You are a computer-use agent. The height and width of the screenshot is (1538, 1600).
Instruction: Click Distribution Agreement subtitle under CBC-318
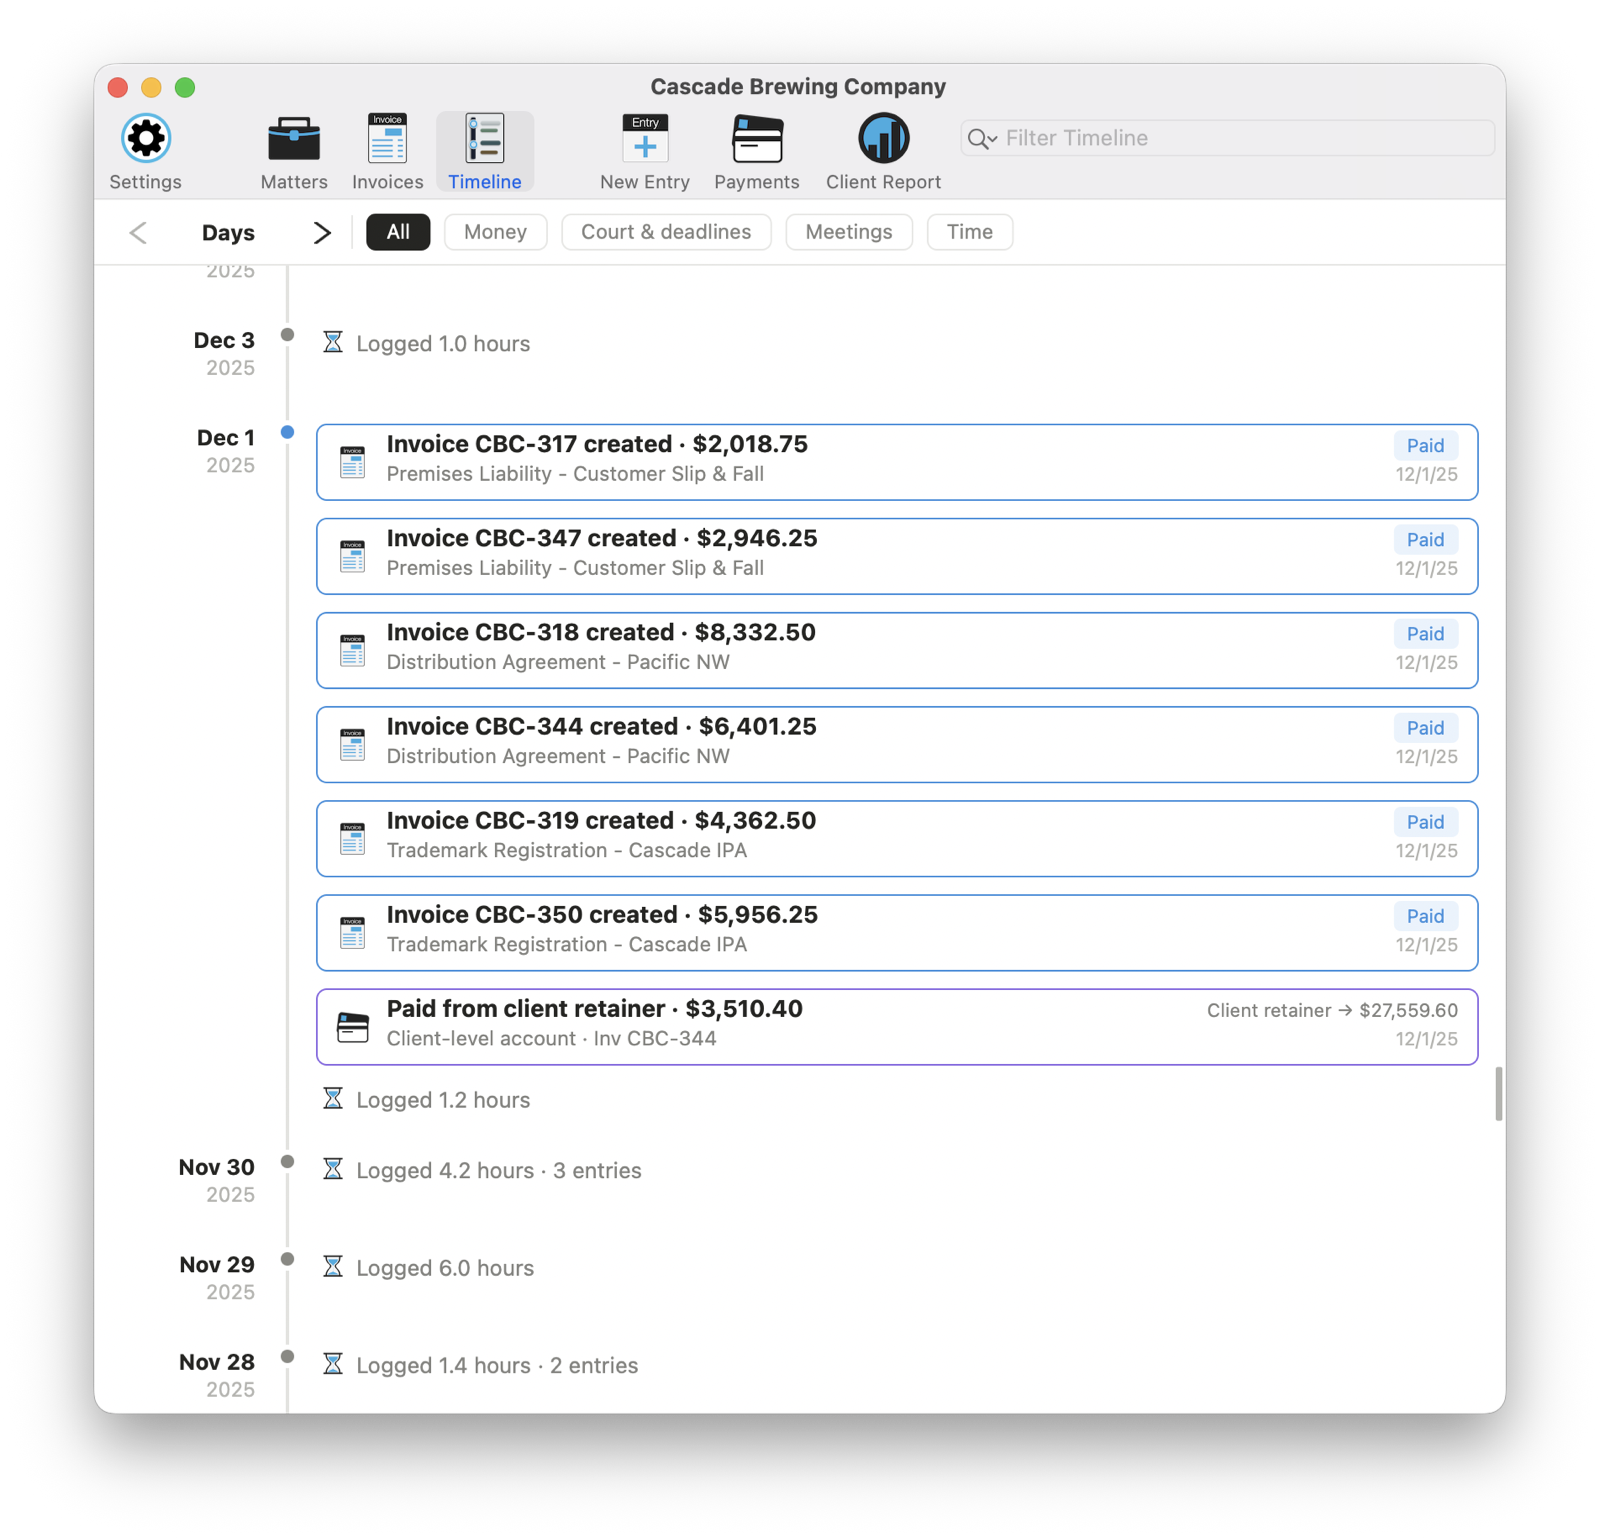click(558, 662)
